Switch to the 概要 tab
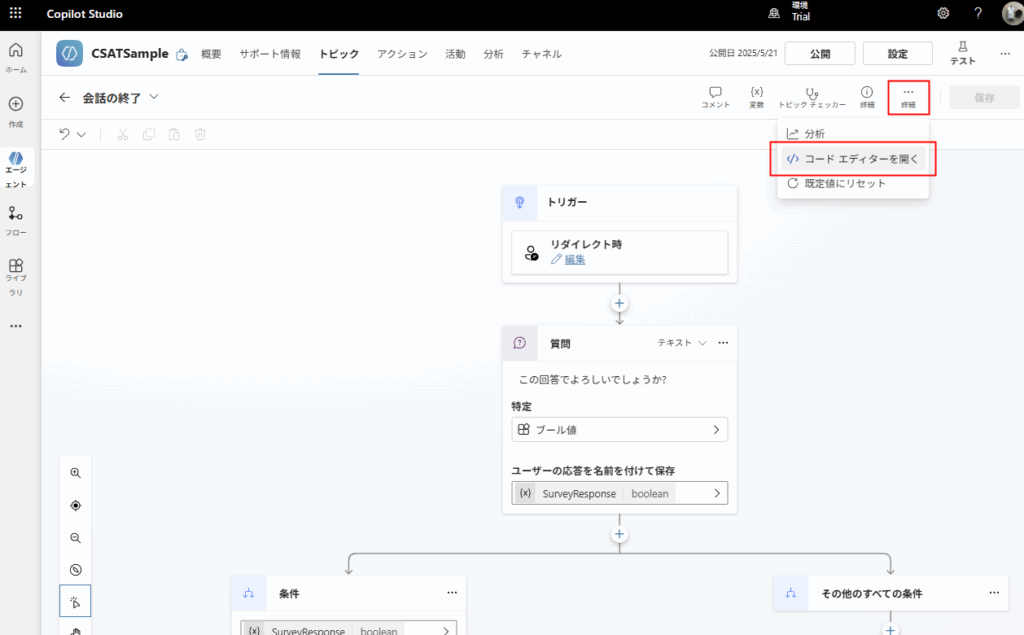 point(211,54)
